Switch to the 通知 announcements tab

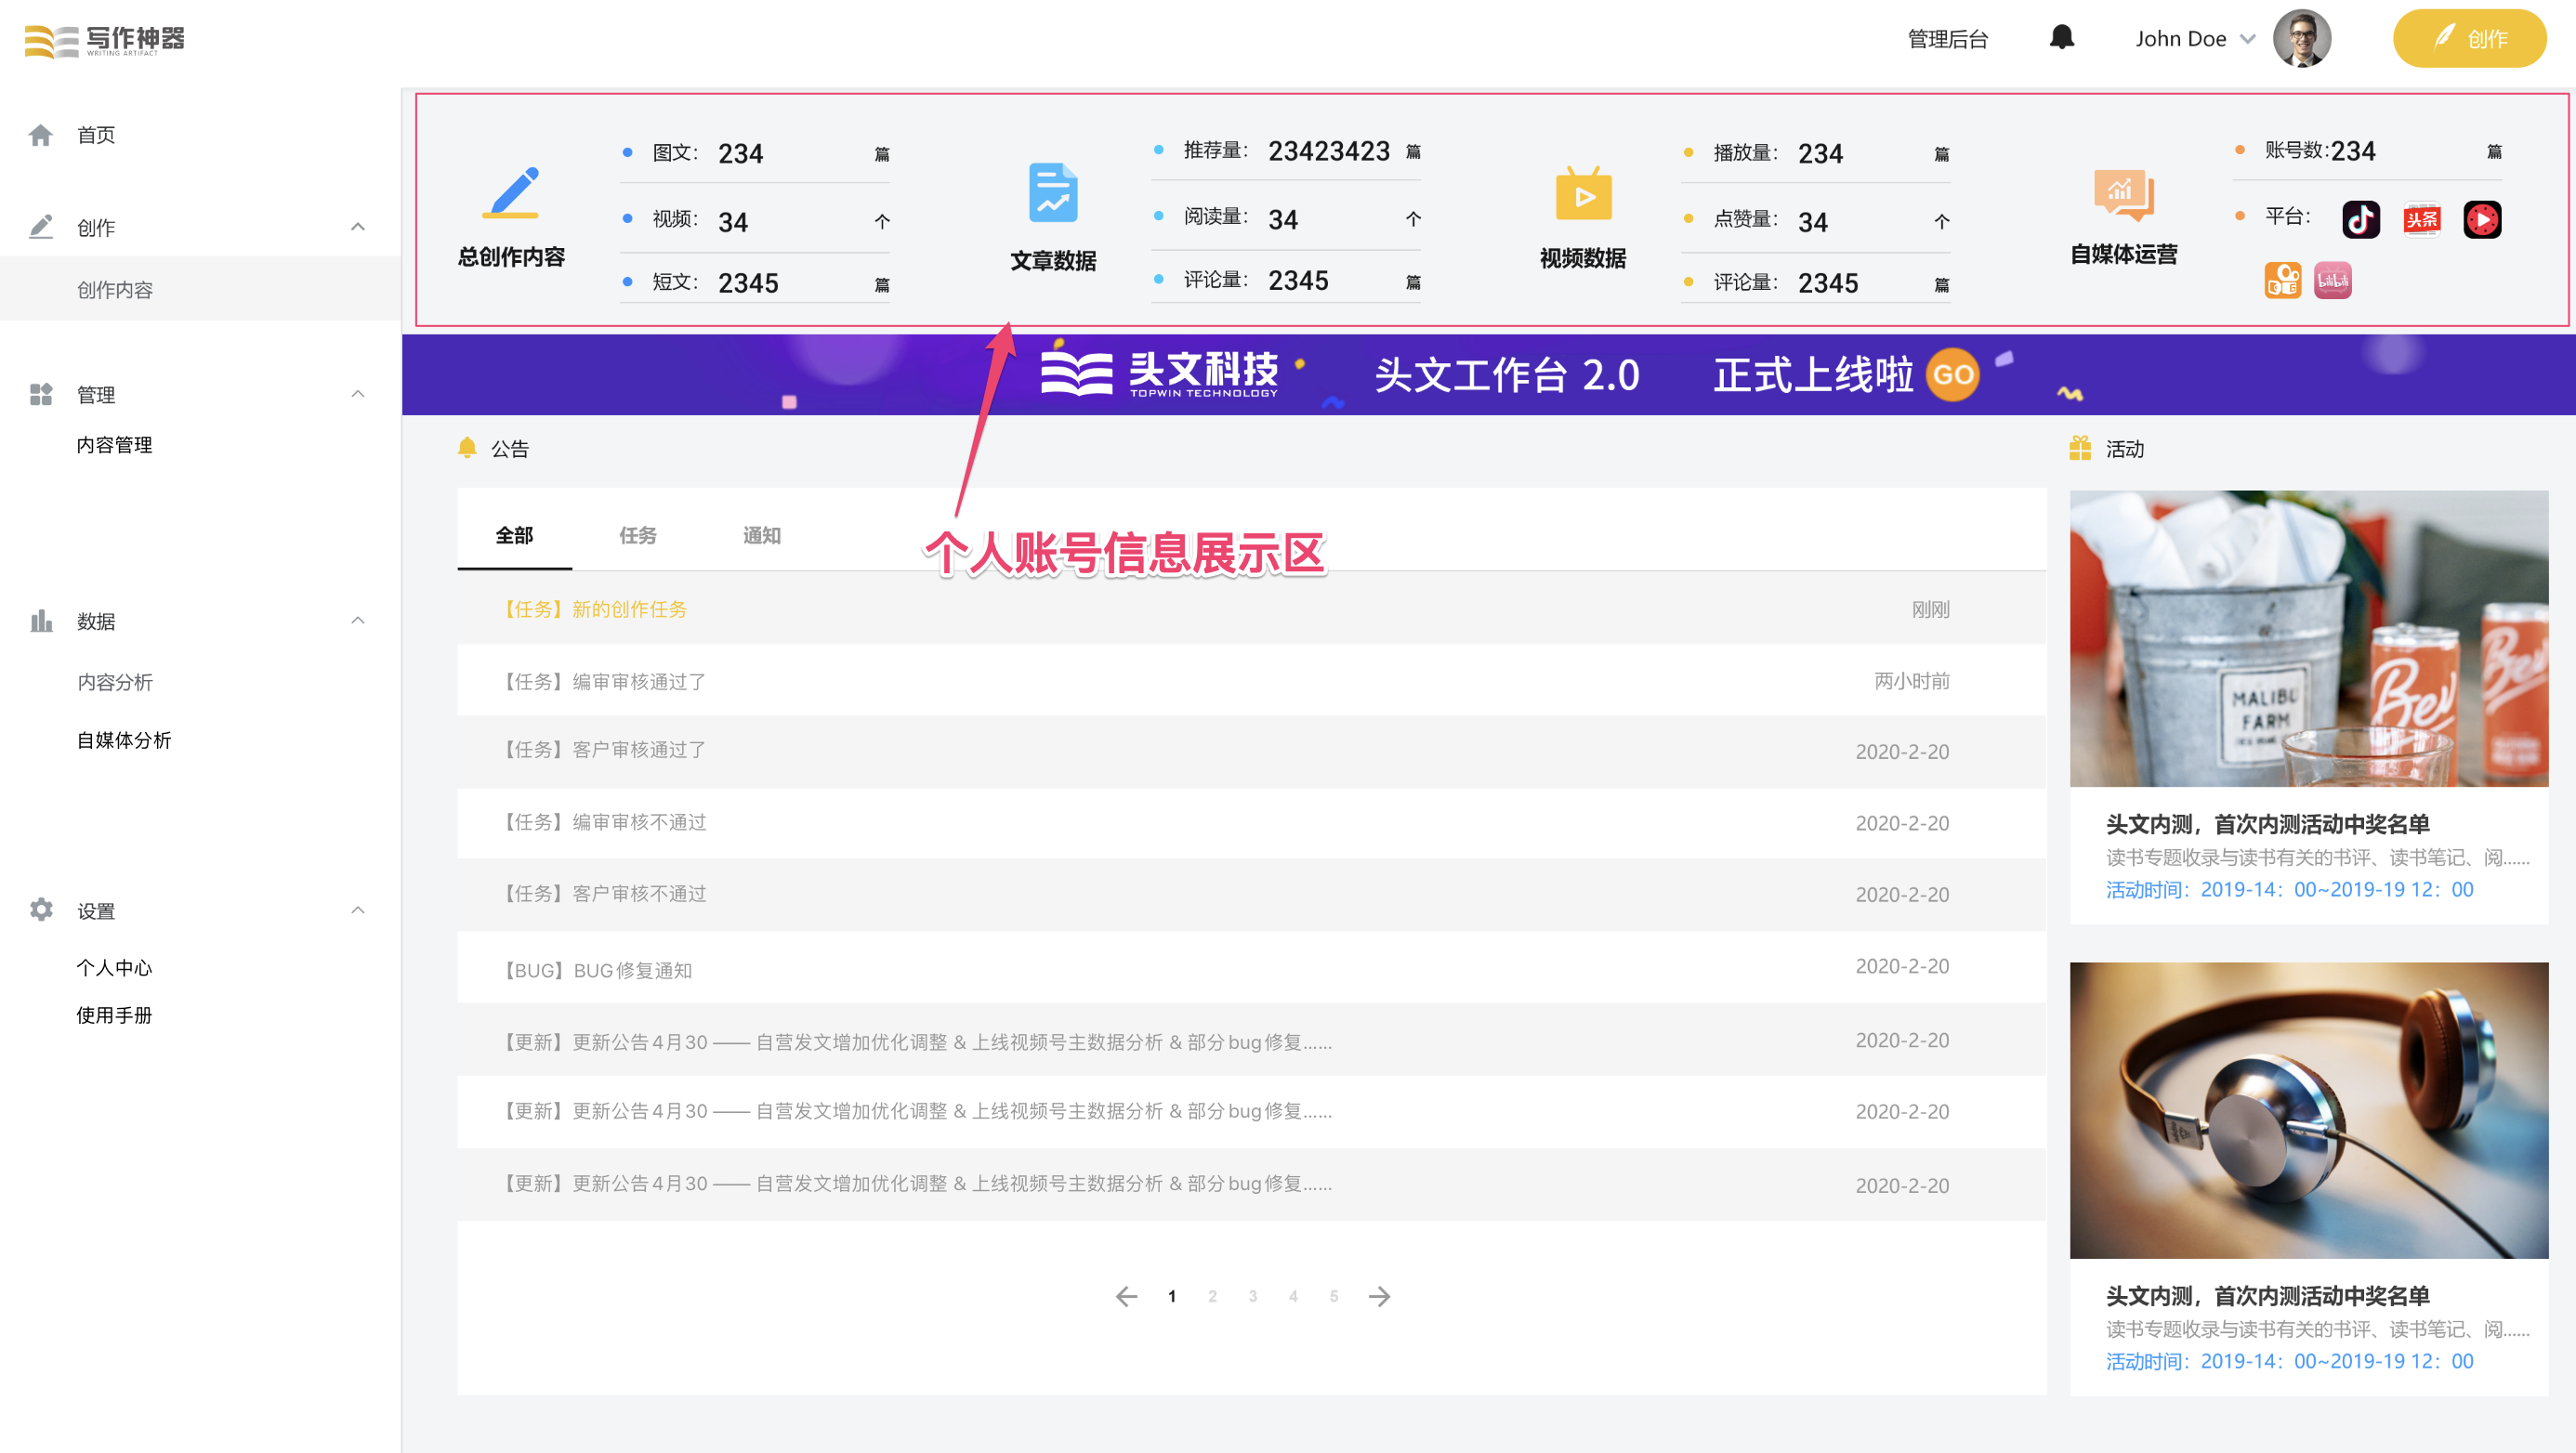761,535
